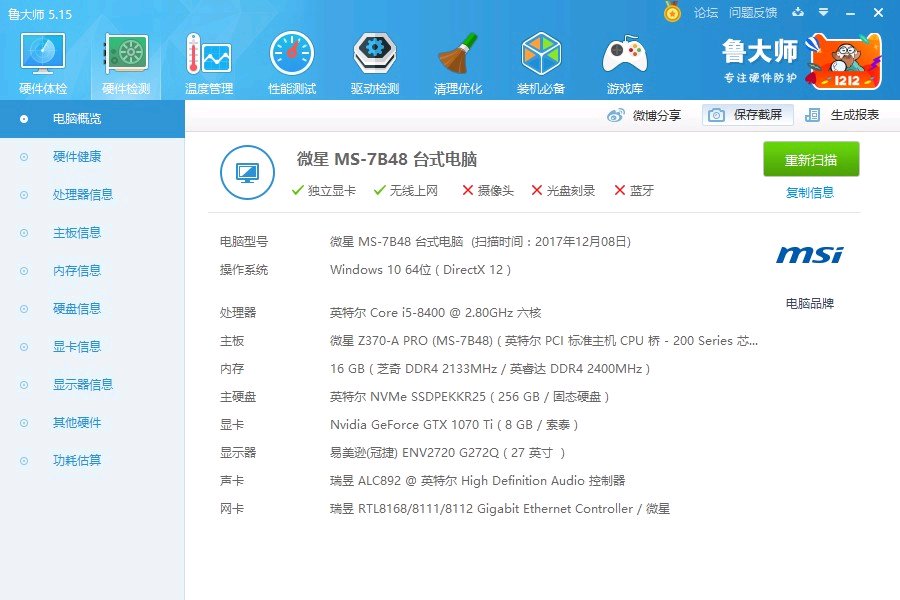Click the skin/theme download icon in title bar
Screen dimensions: 900x600
(798, 12)
